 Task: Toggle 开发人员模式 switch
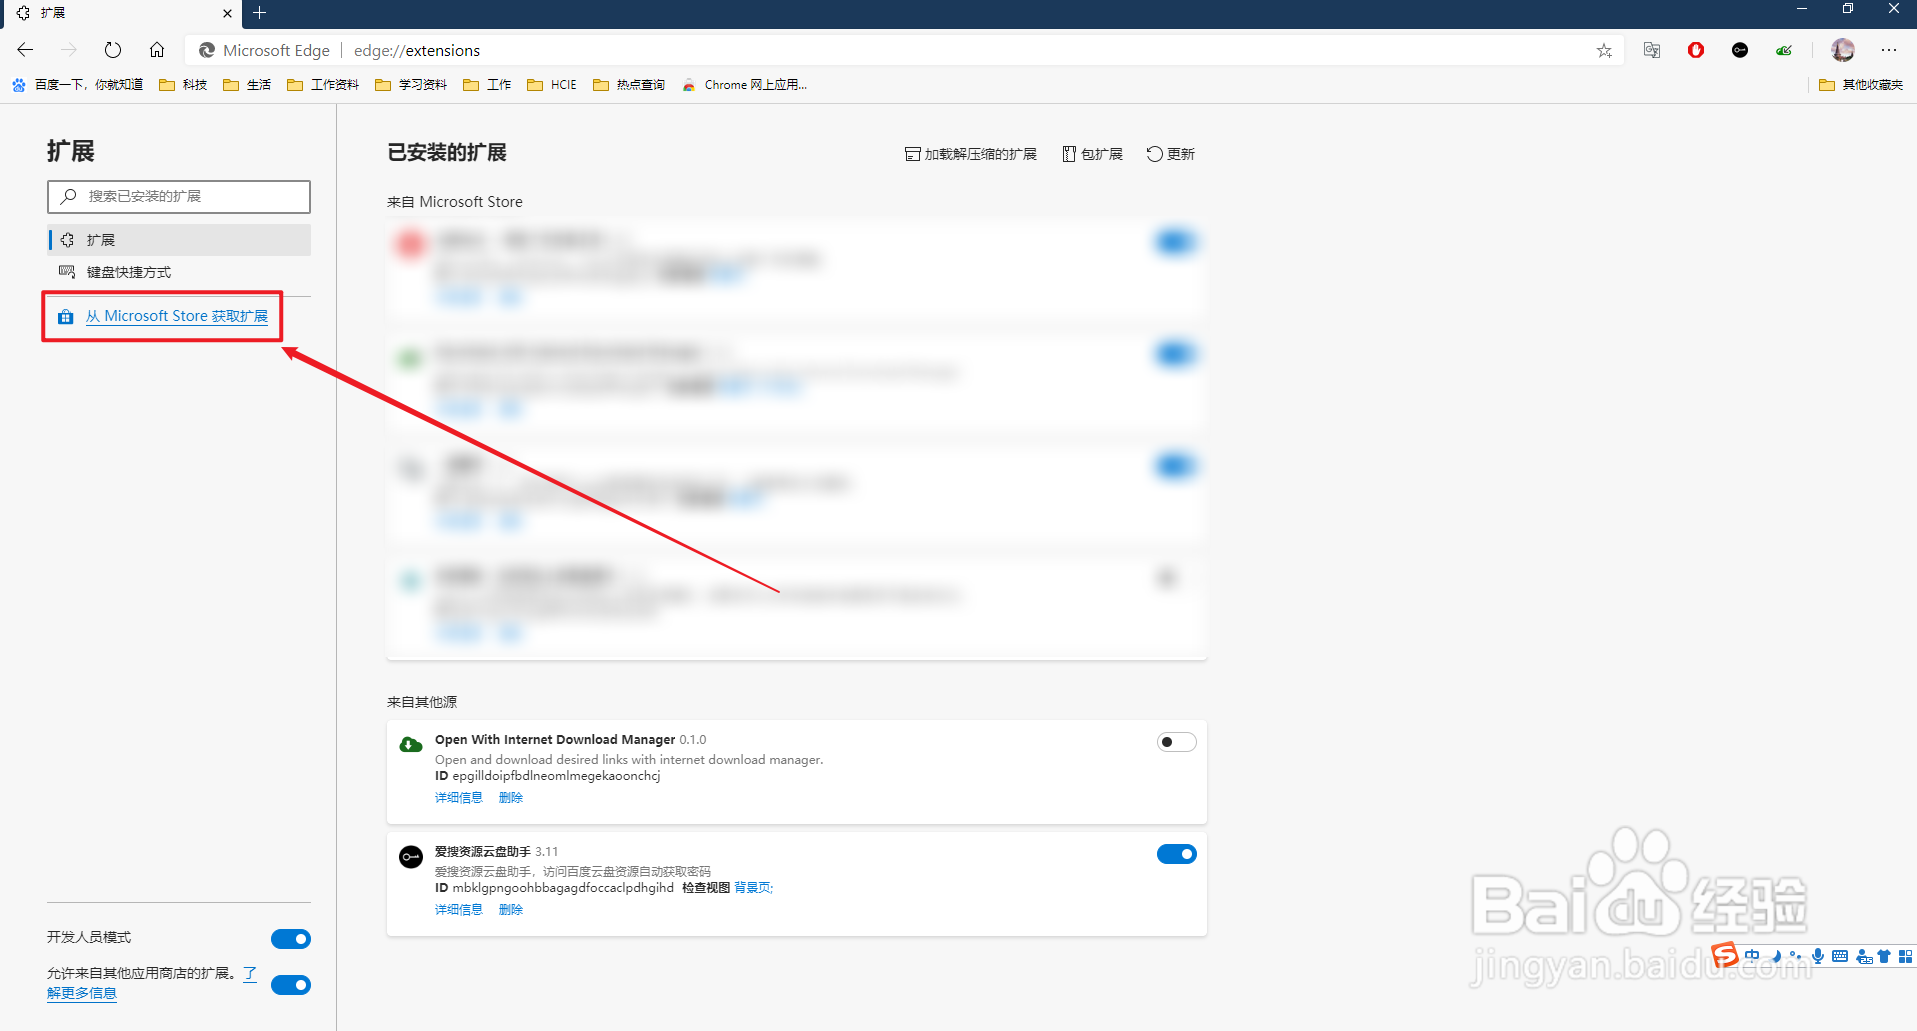[291, 939]
